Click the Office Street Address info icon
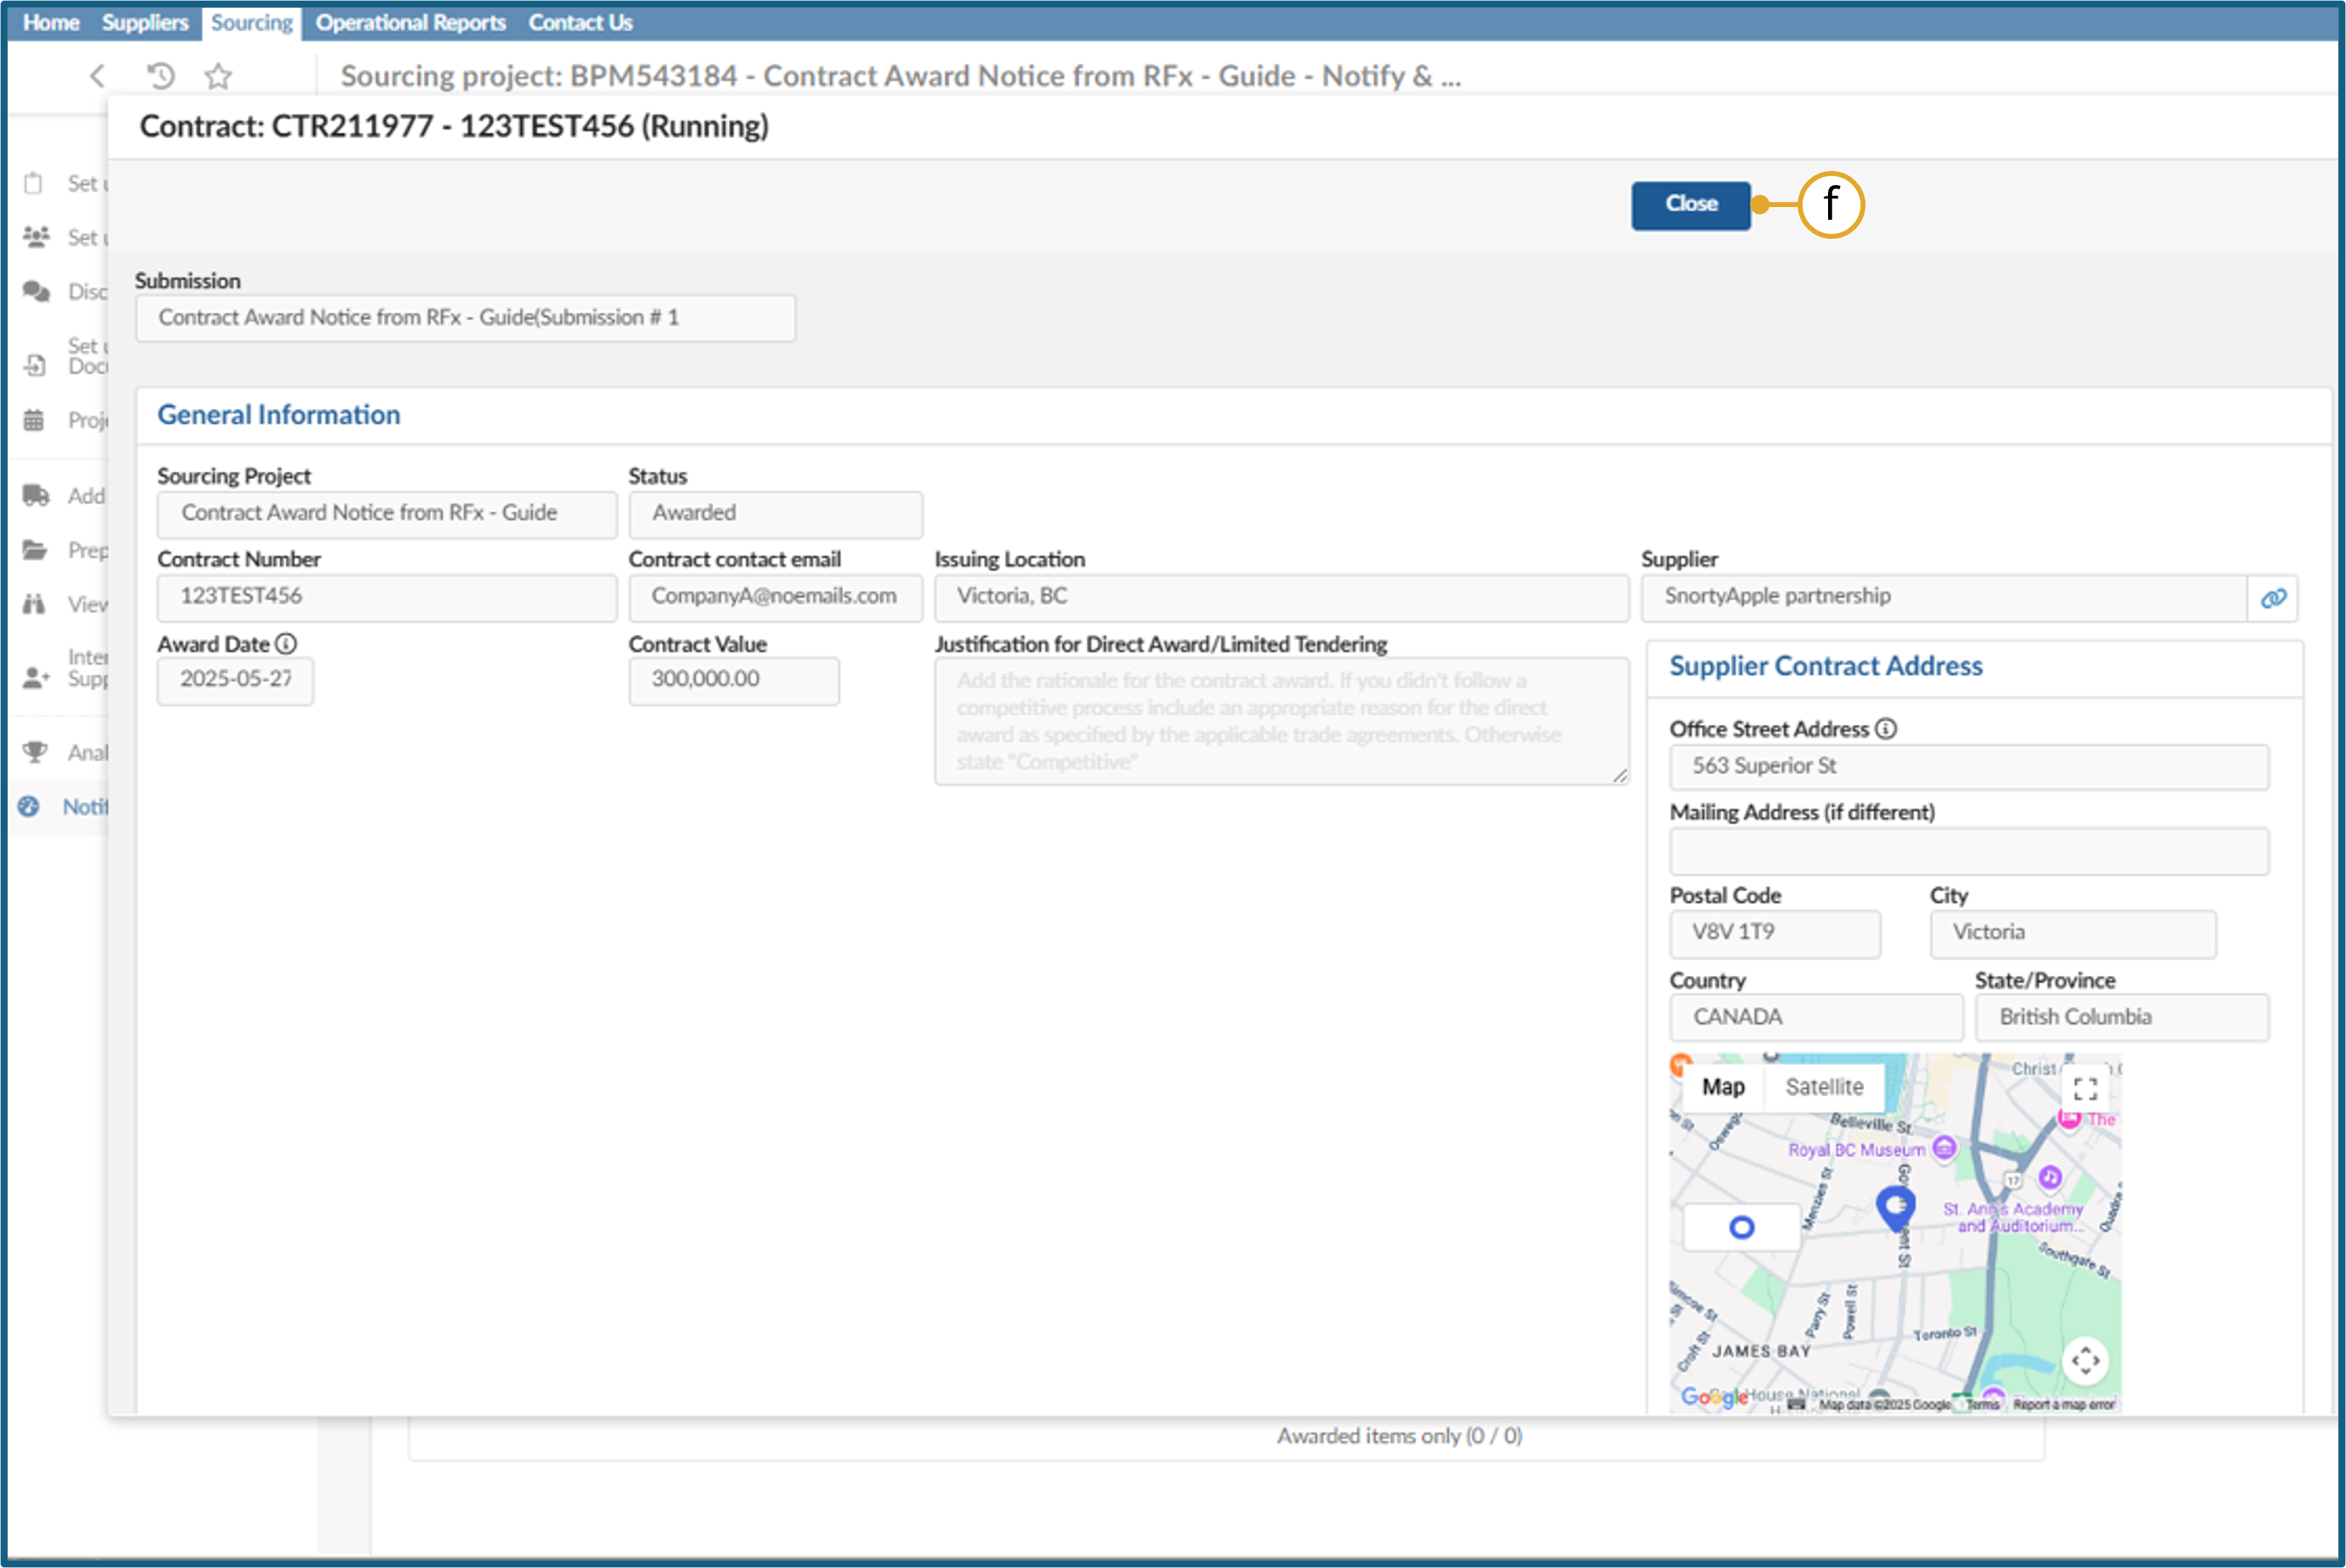The image size is (2346, 1568). 1885,729
